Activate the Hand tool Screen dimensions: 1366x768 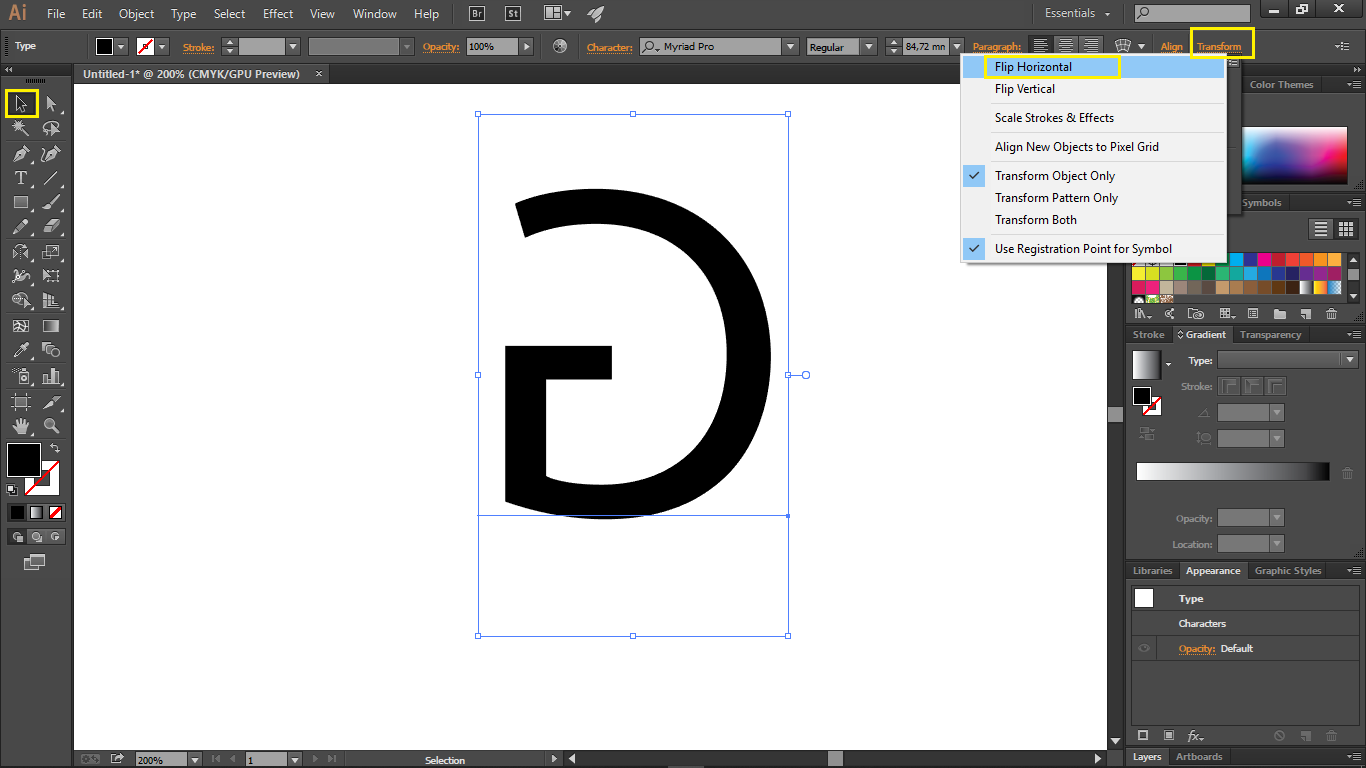[x=21, y=426]
